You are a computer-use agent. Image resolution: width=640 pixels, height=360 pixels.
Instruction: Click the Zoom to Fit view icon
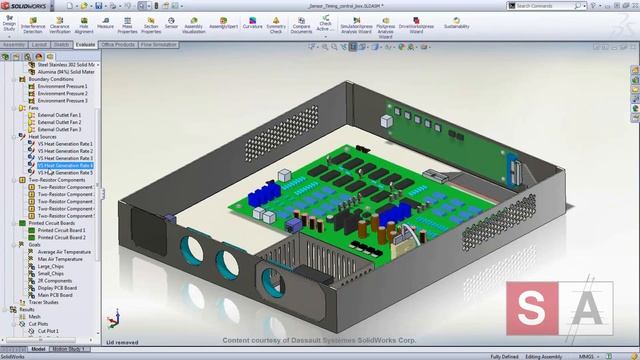coord(325,47)
